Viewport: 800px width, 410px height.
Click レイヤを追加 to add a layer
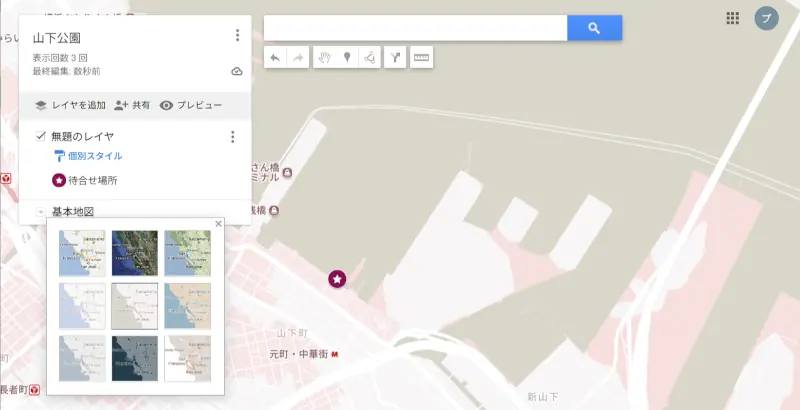point(70,106)
